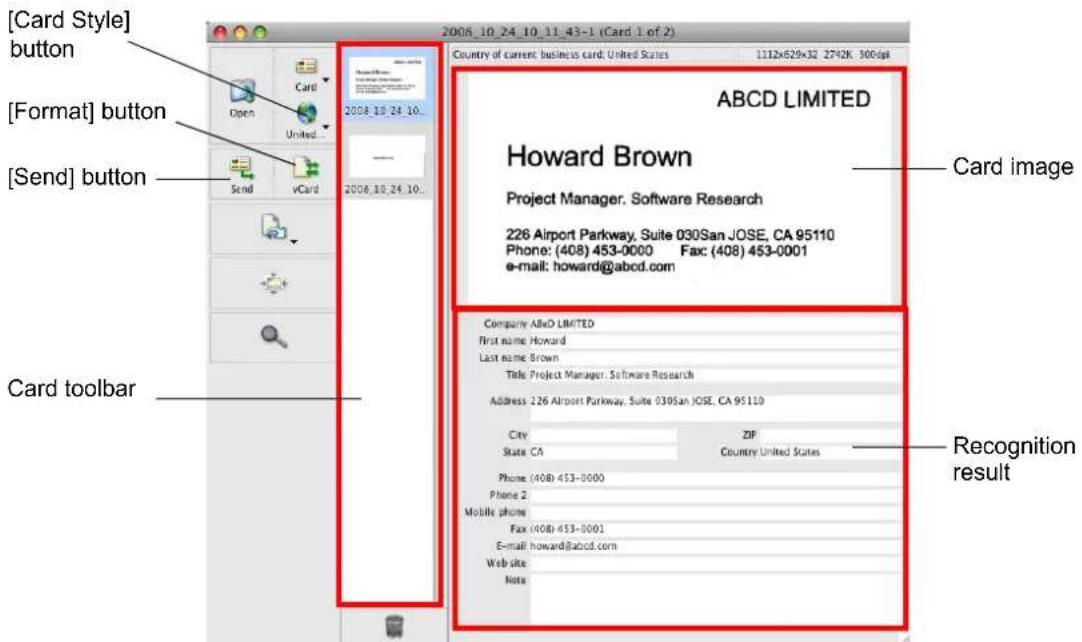Click the Country of current business card text
Viewport: 1082px width, 642px height.
(560, 55)
